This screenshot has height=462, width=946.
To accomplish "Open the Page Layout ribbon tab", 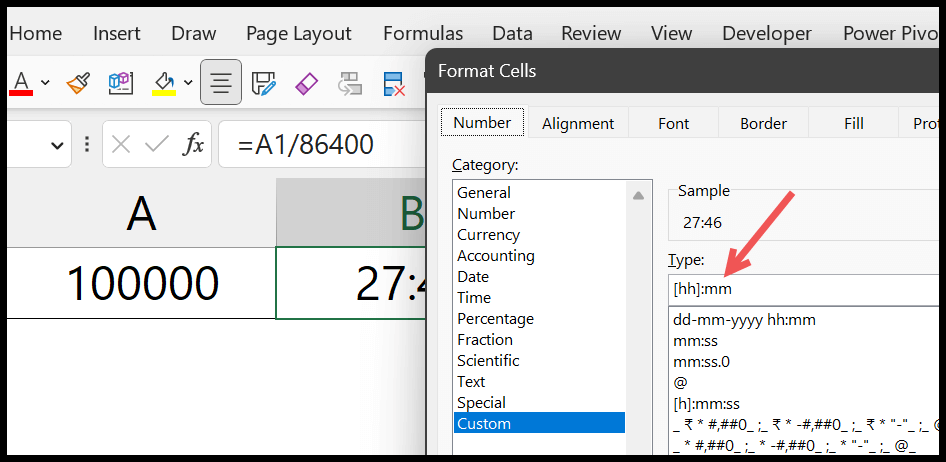I will click(299, 33).
